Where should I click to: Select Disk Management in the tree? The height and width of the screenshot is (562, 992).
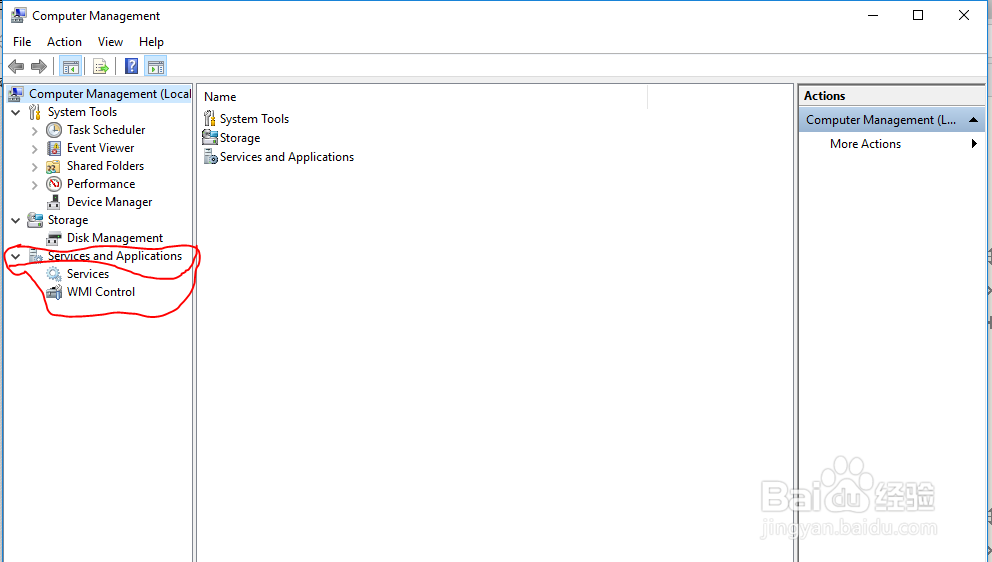(115, 238)
